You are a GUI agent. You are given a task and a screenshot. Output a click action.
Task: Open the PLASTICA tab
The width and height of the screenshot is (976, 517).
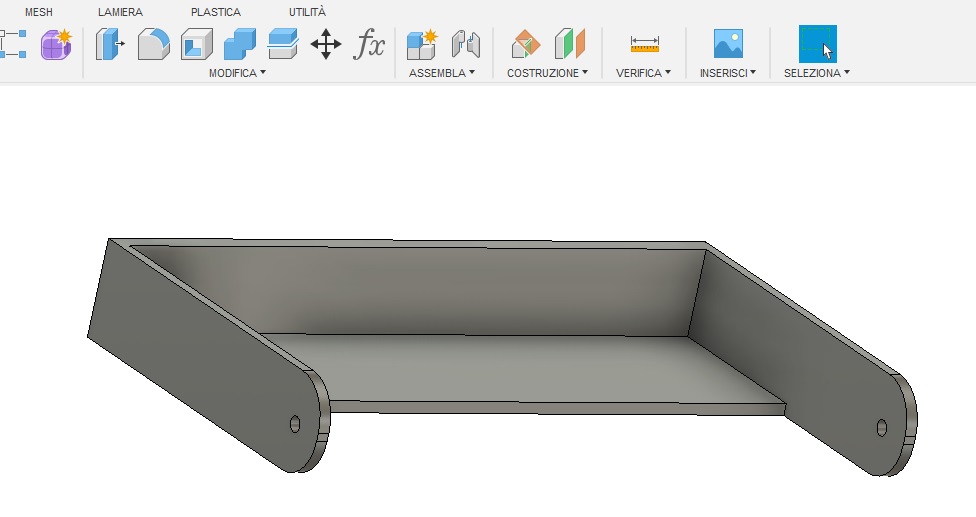[215, 12]
